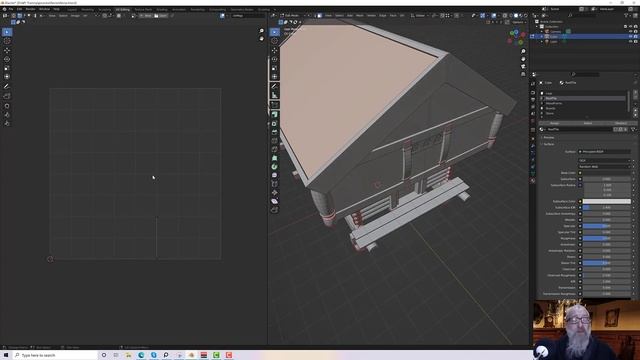Open the Render menu
Screen dimensions: 640x360
[x=31, y=9]
